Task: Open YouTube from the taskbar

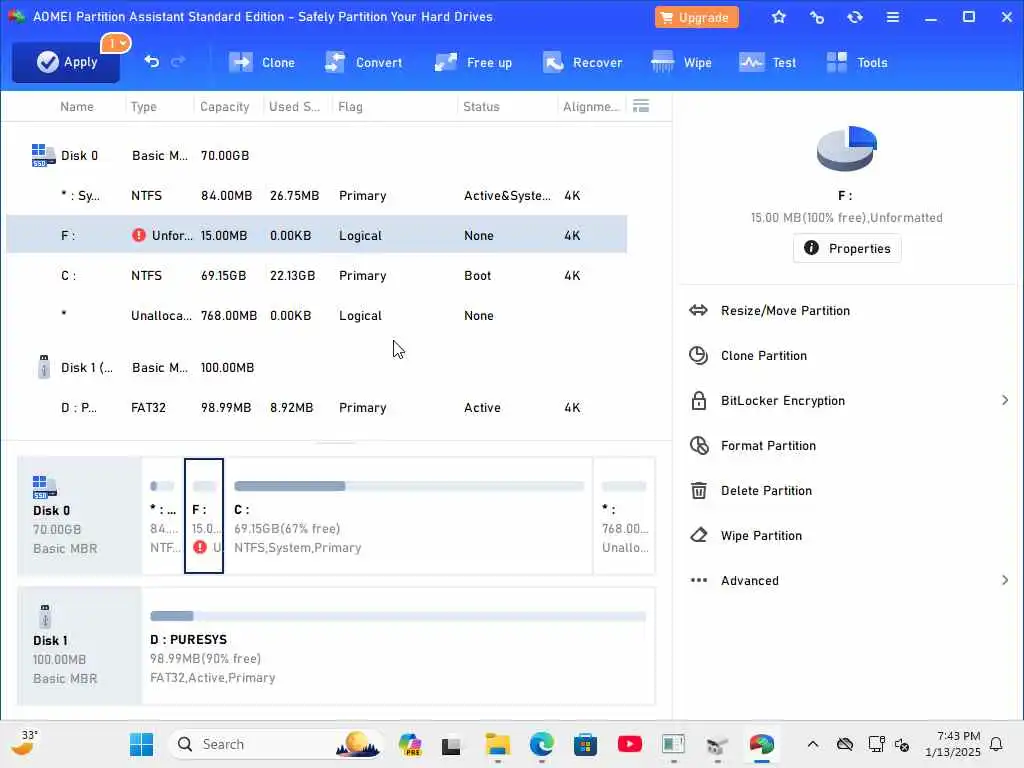Action: pyautogui.click(x=630, y=744)
